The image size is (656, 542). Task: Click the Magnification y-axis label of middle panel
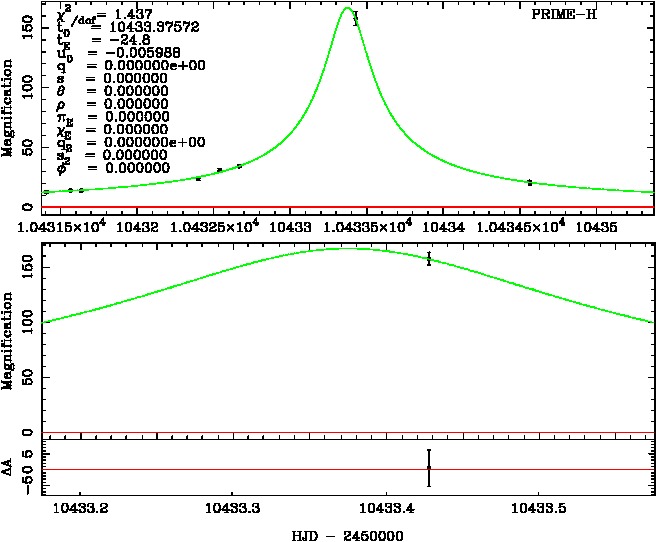[10, 340]
